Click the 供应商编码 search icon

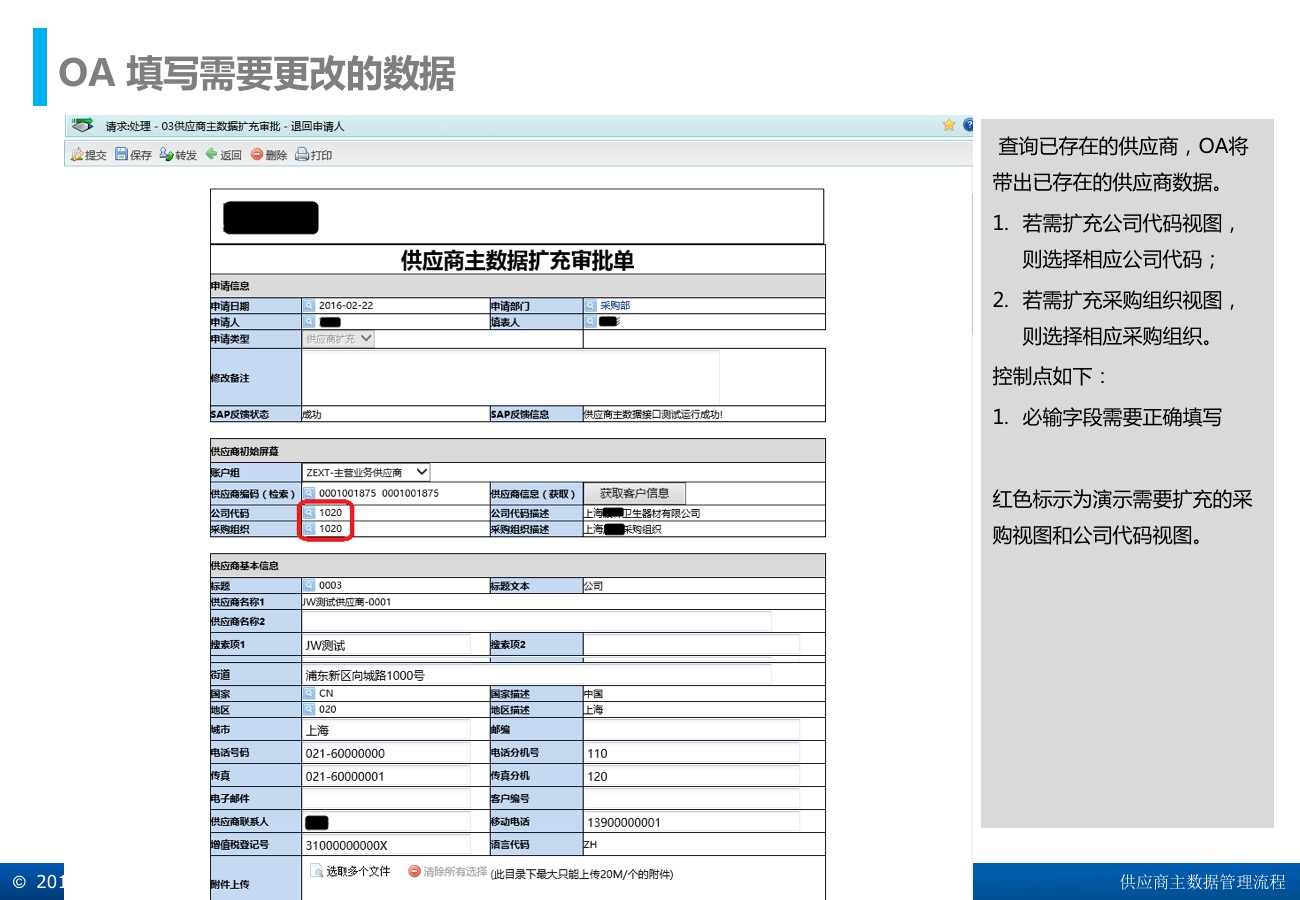coord(309,493)
